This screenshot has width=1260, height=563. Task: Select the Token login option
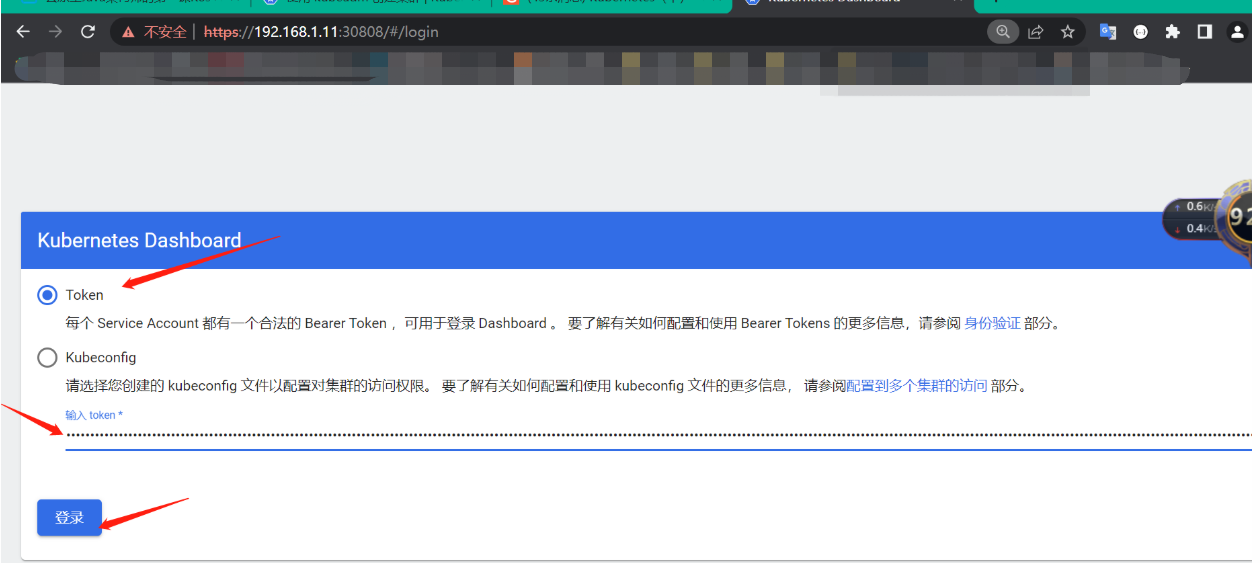(x=47, y=295)
